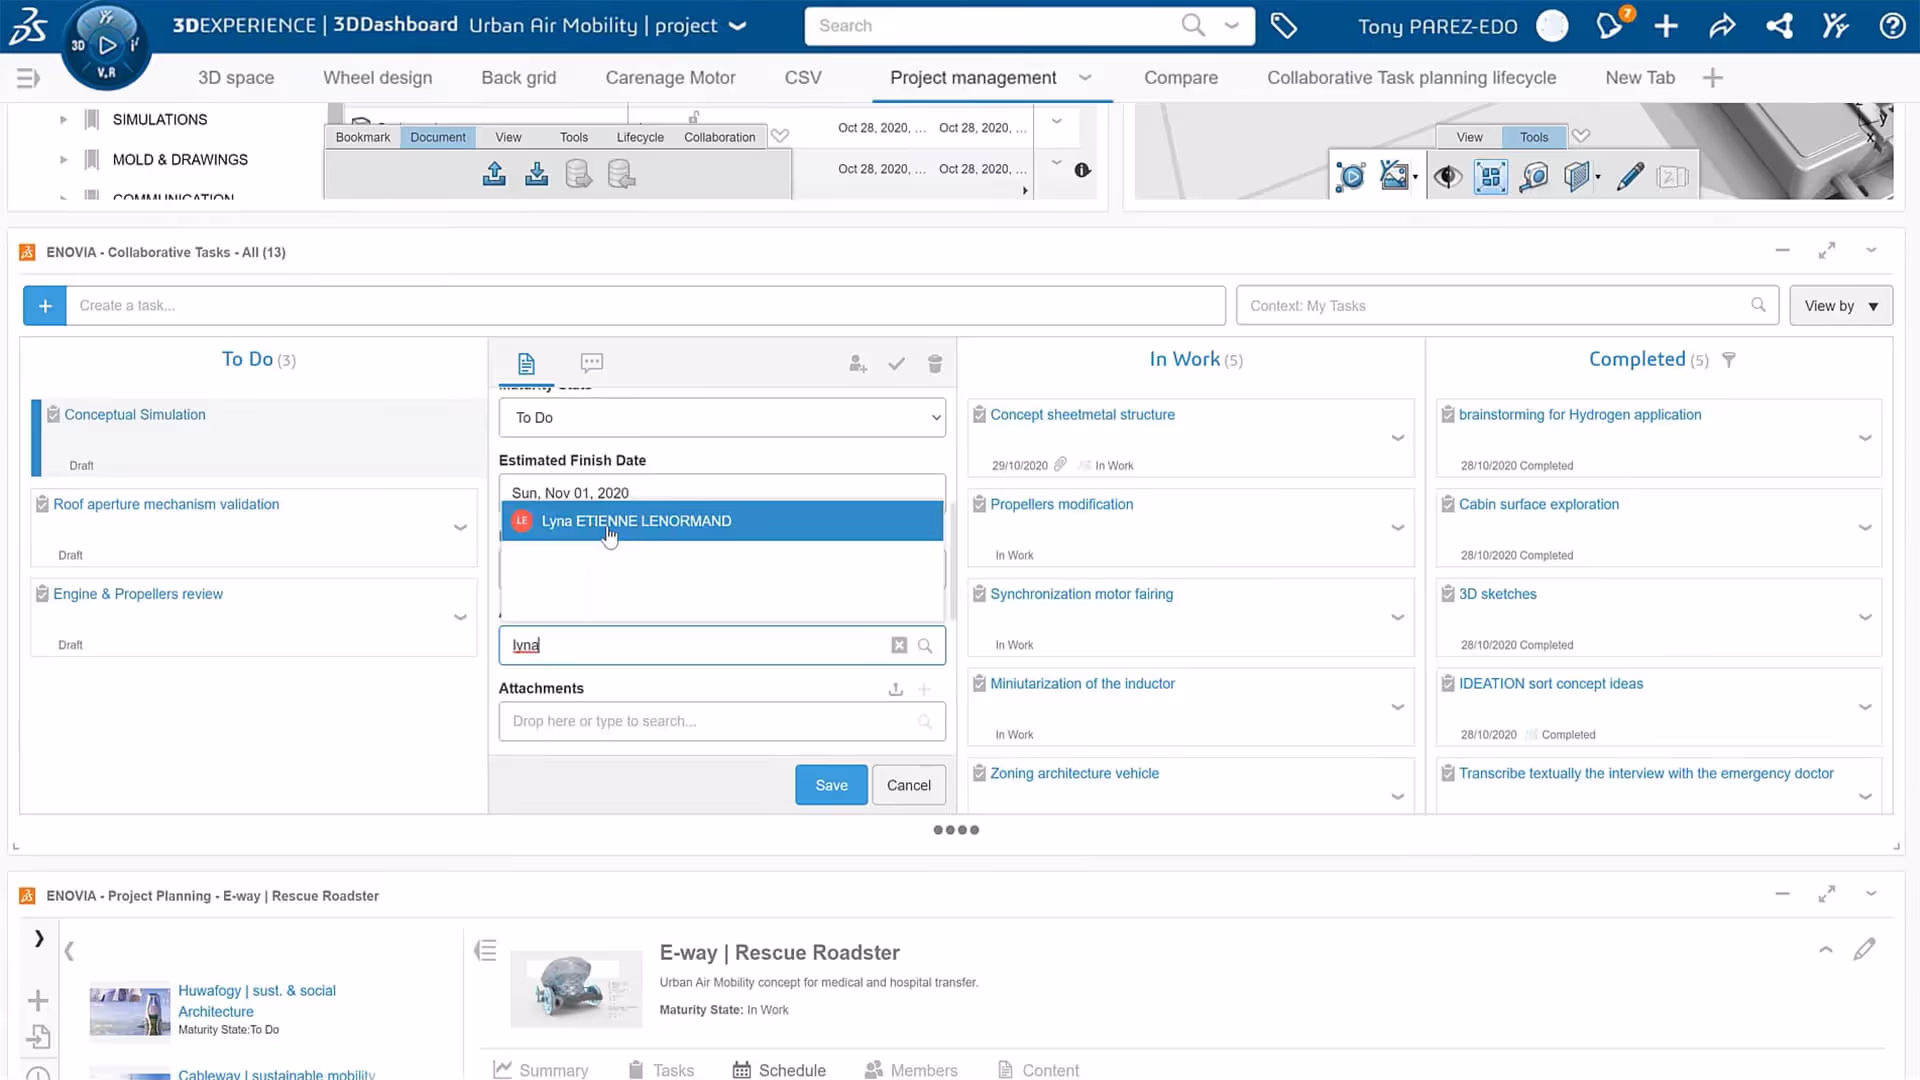Click the Create a task input field
This screenshot has height=1080, width=1920.
[646, 306]
